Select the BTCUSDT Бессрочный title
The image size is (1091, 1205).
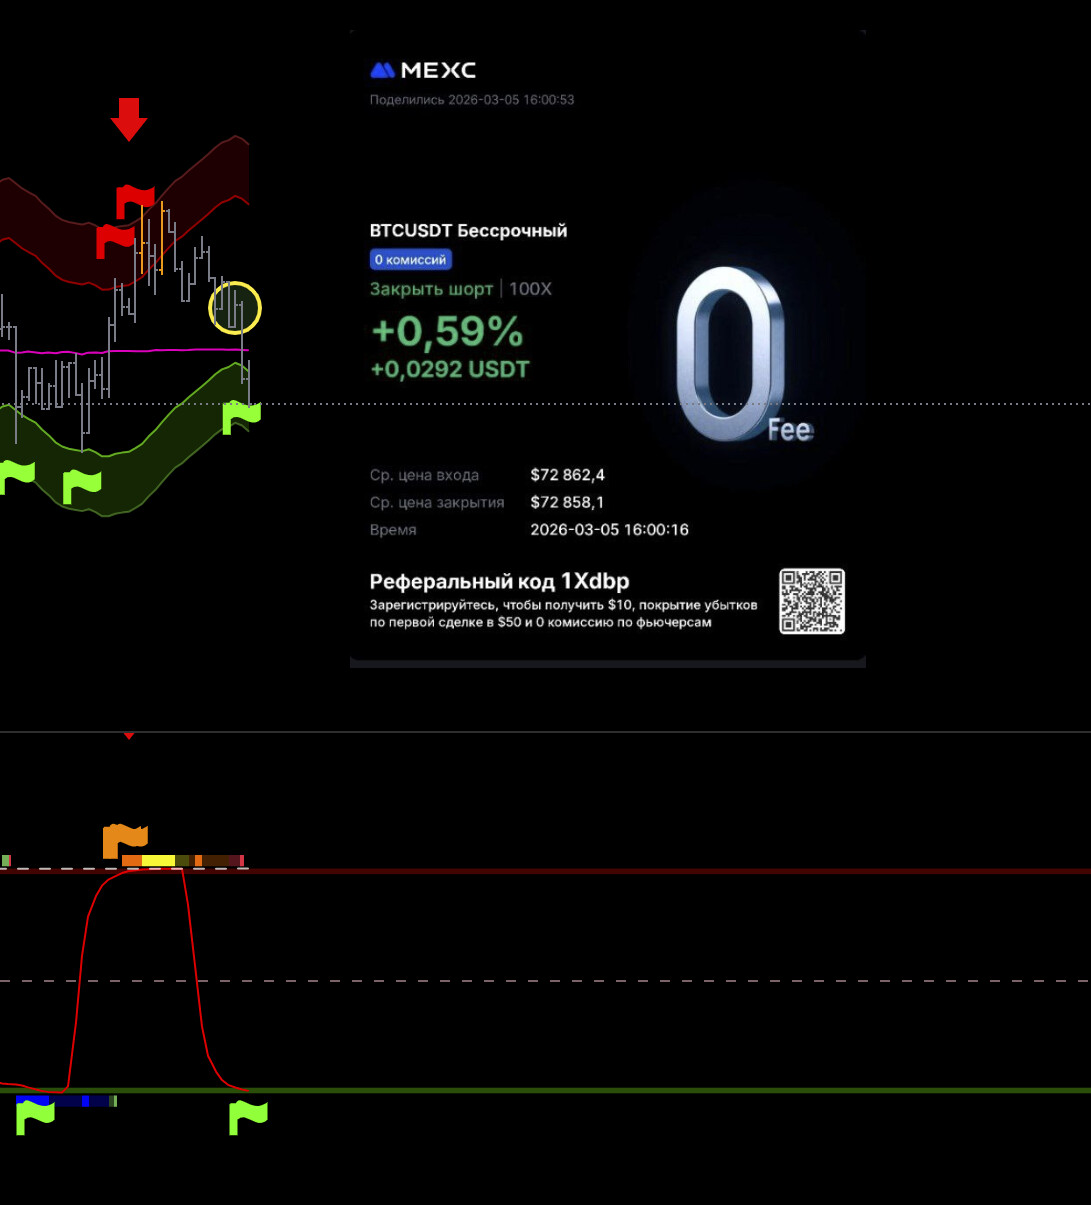(x=468, y=231)
